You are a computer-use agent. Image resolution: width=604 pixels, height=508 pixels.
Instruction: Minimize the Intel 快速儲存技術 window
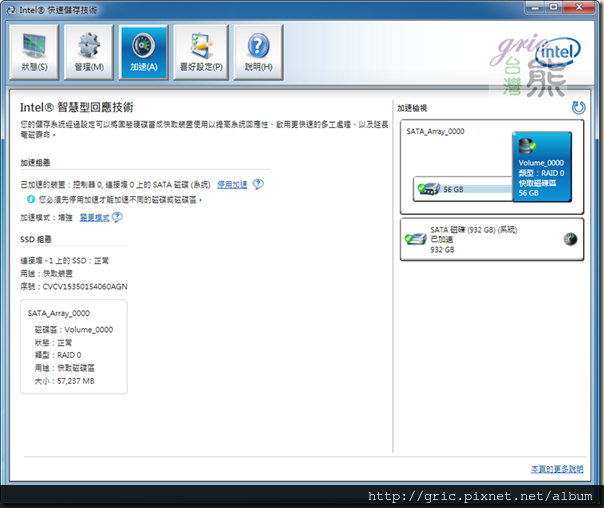point(535,7)
